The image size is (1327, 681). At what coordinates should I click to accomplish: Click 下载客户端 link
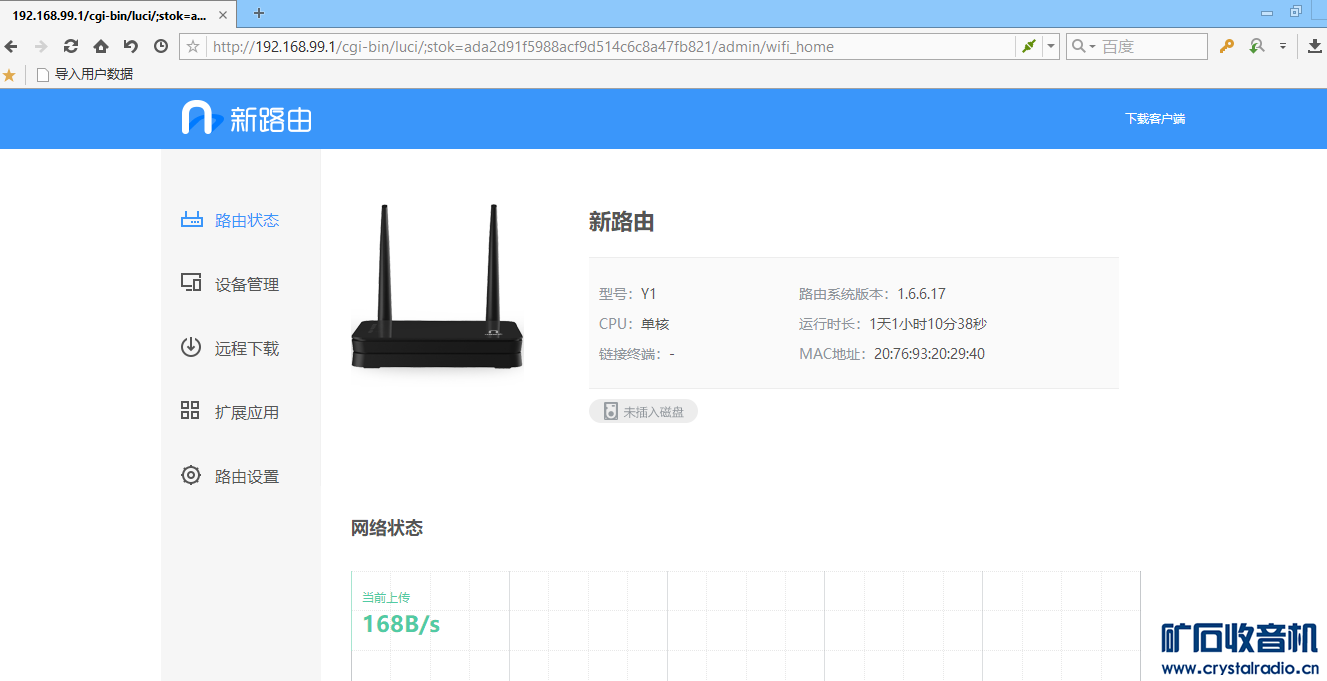1155,119
